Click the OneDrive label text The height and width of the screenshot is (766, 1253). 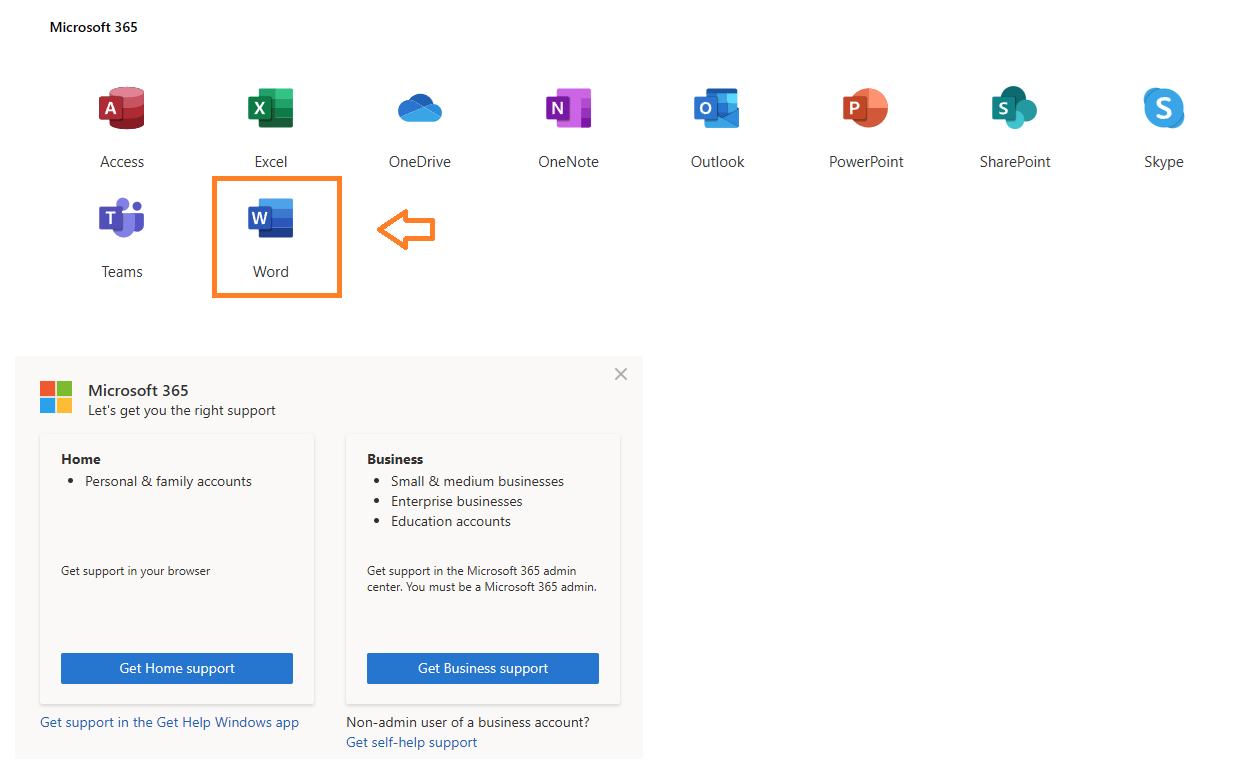click(420, 162)
